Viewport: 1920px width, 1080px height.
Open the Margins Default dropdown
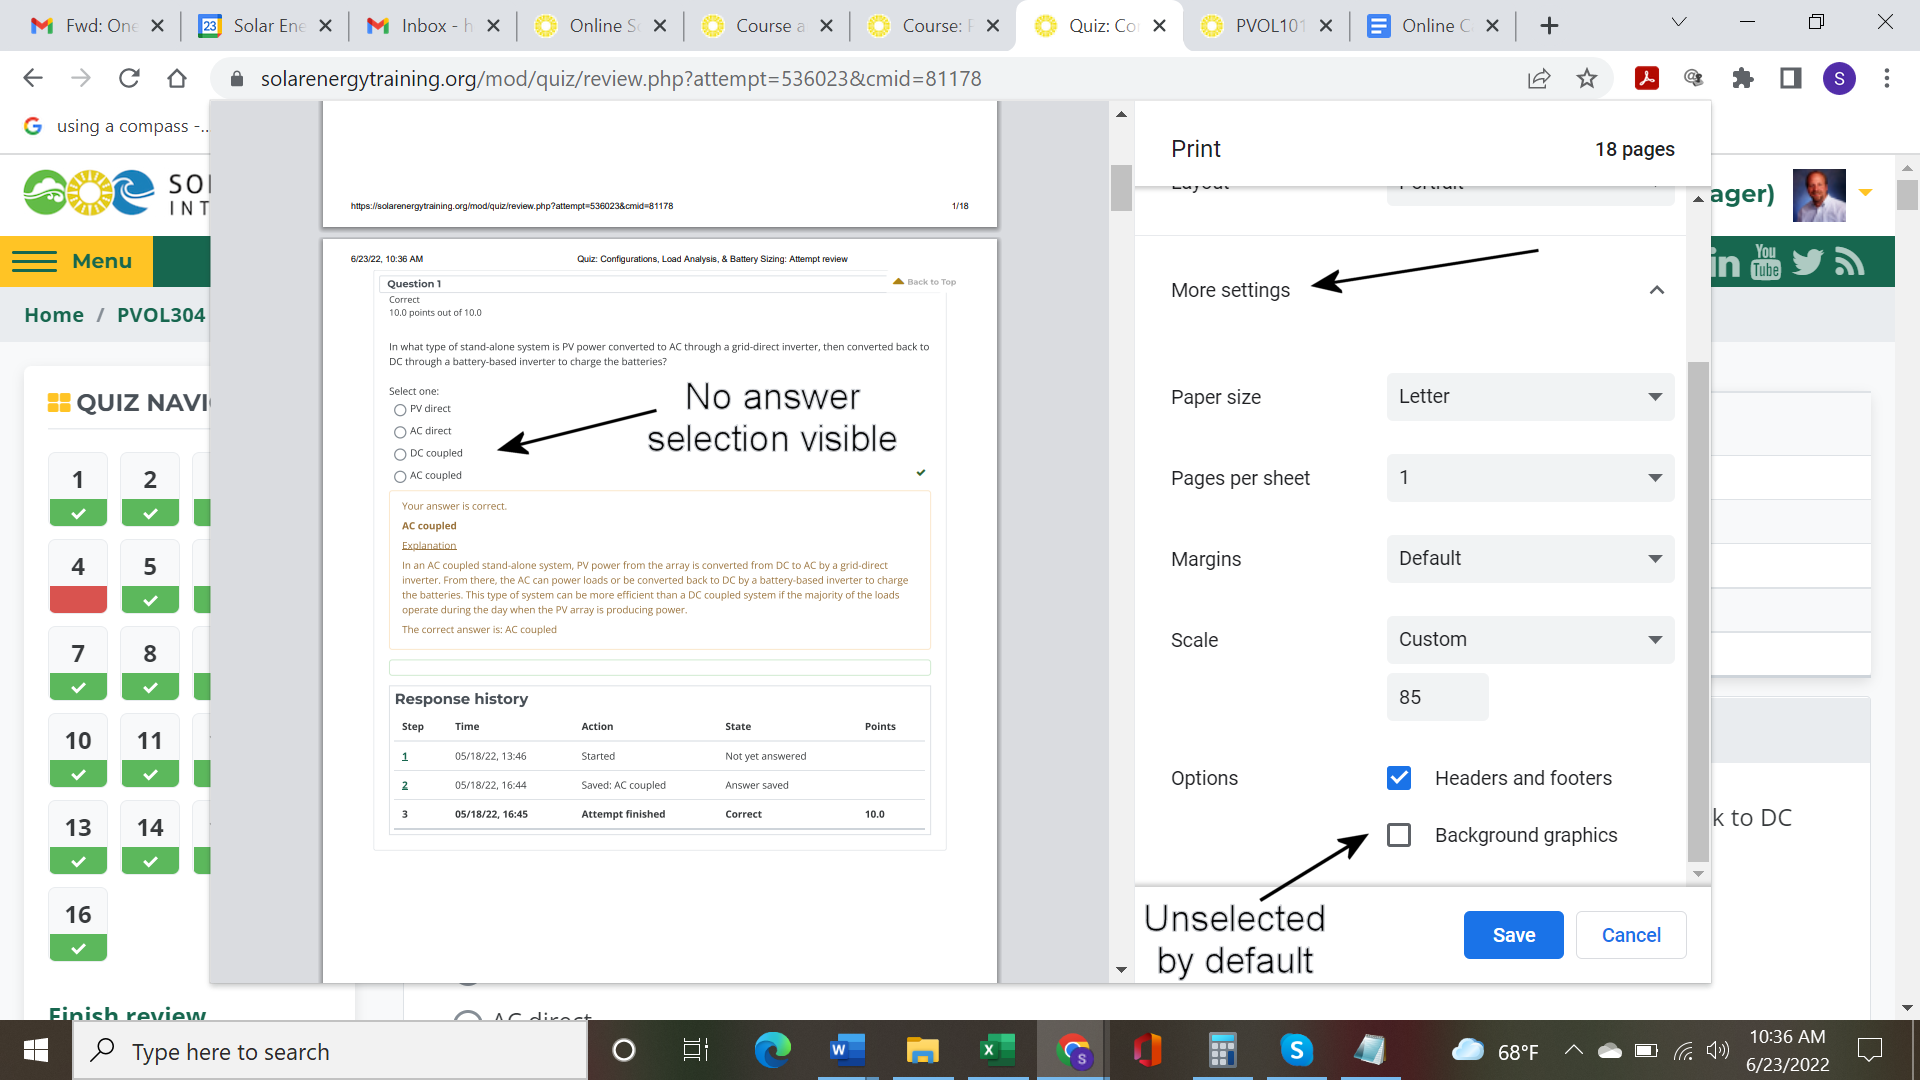[1530, 559]
